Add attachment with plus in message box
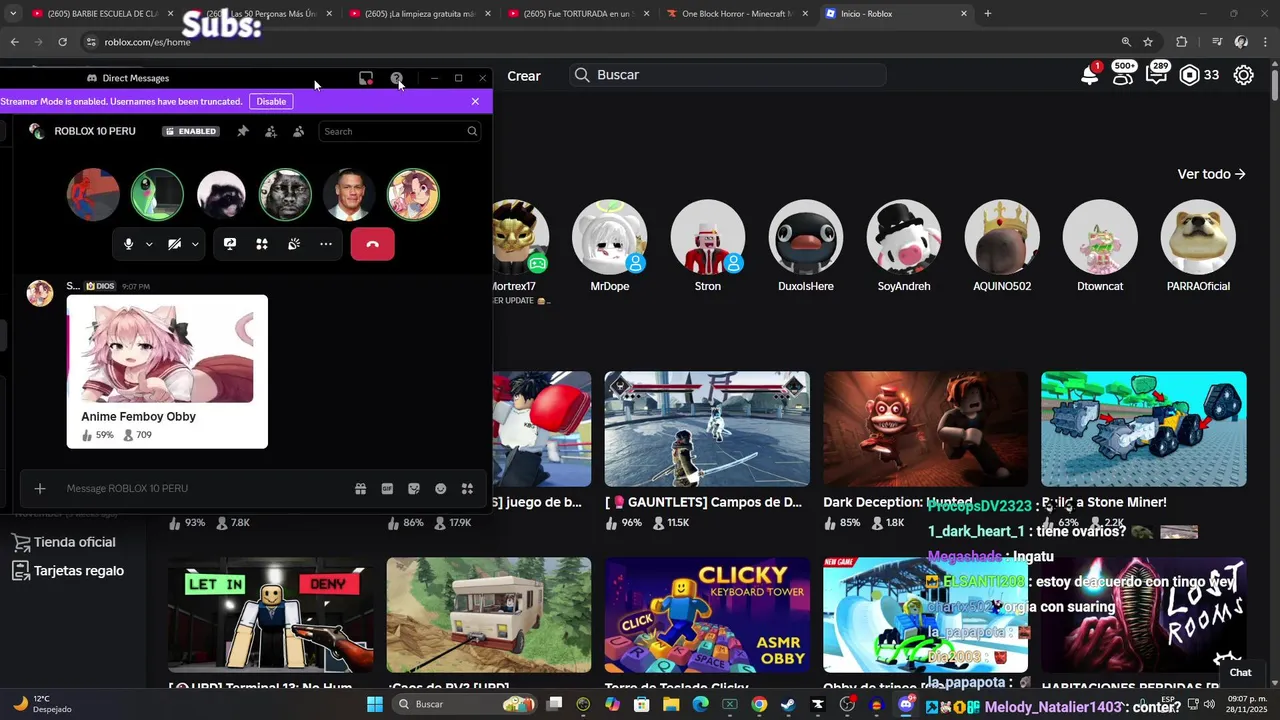Screen dimensions: 1280x720 click(40, 488)
